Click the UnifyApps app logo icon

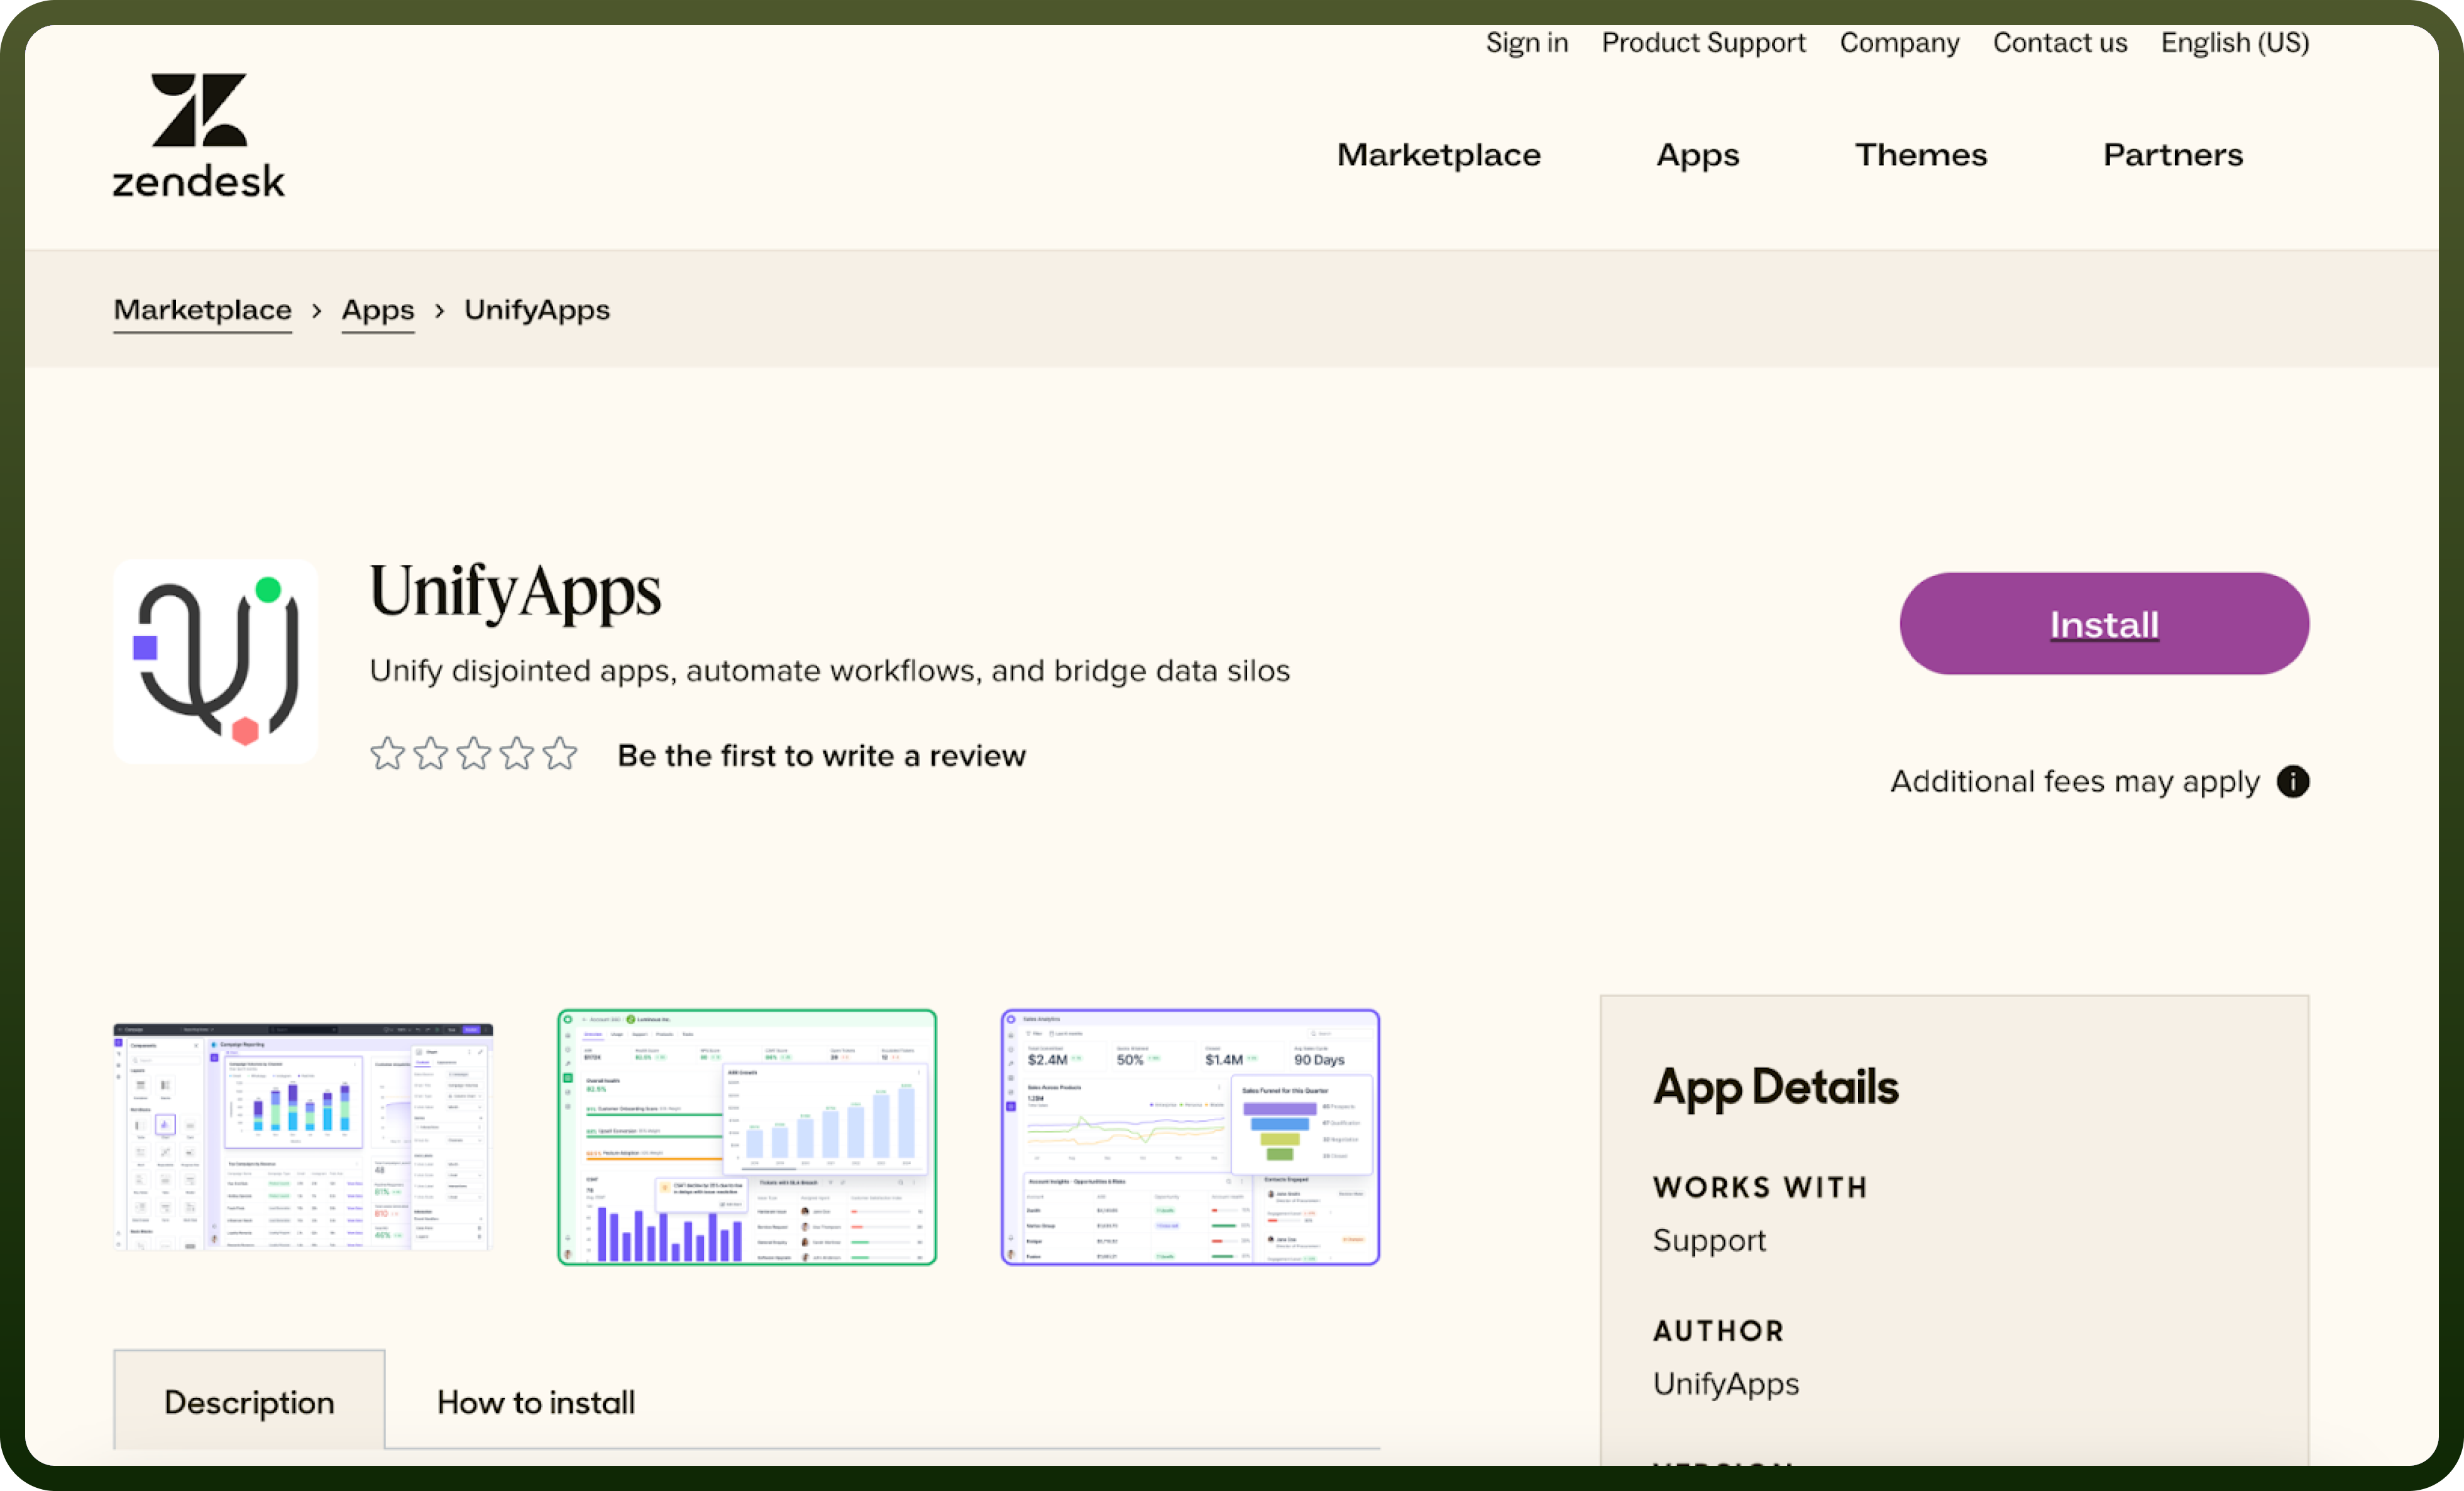tap(215, 661)
